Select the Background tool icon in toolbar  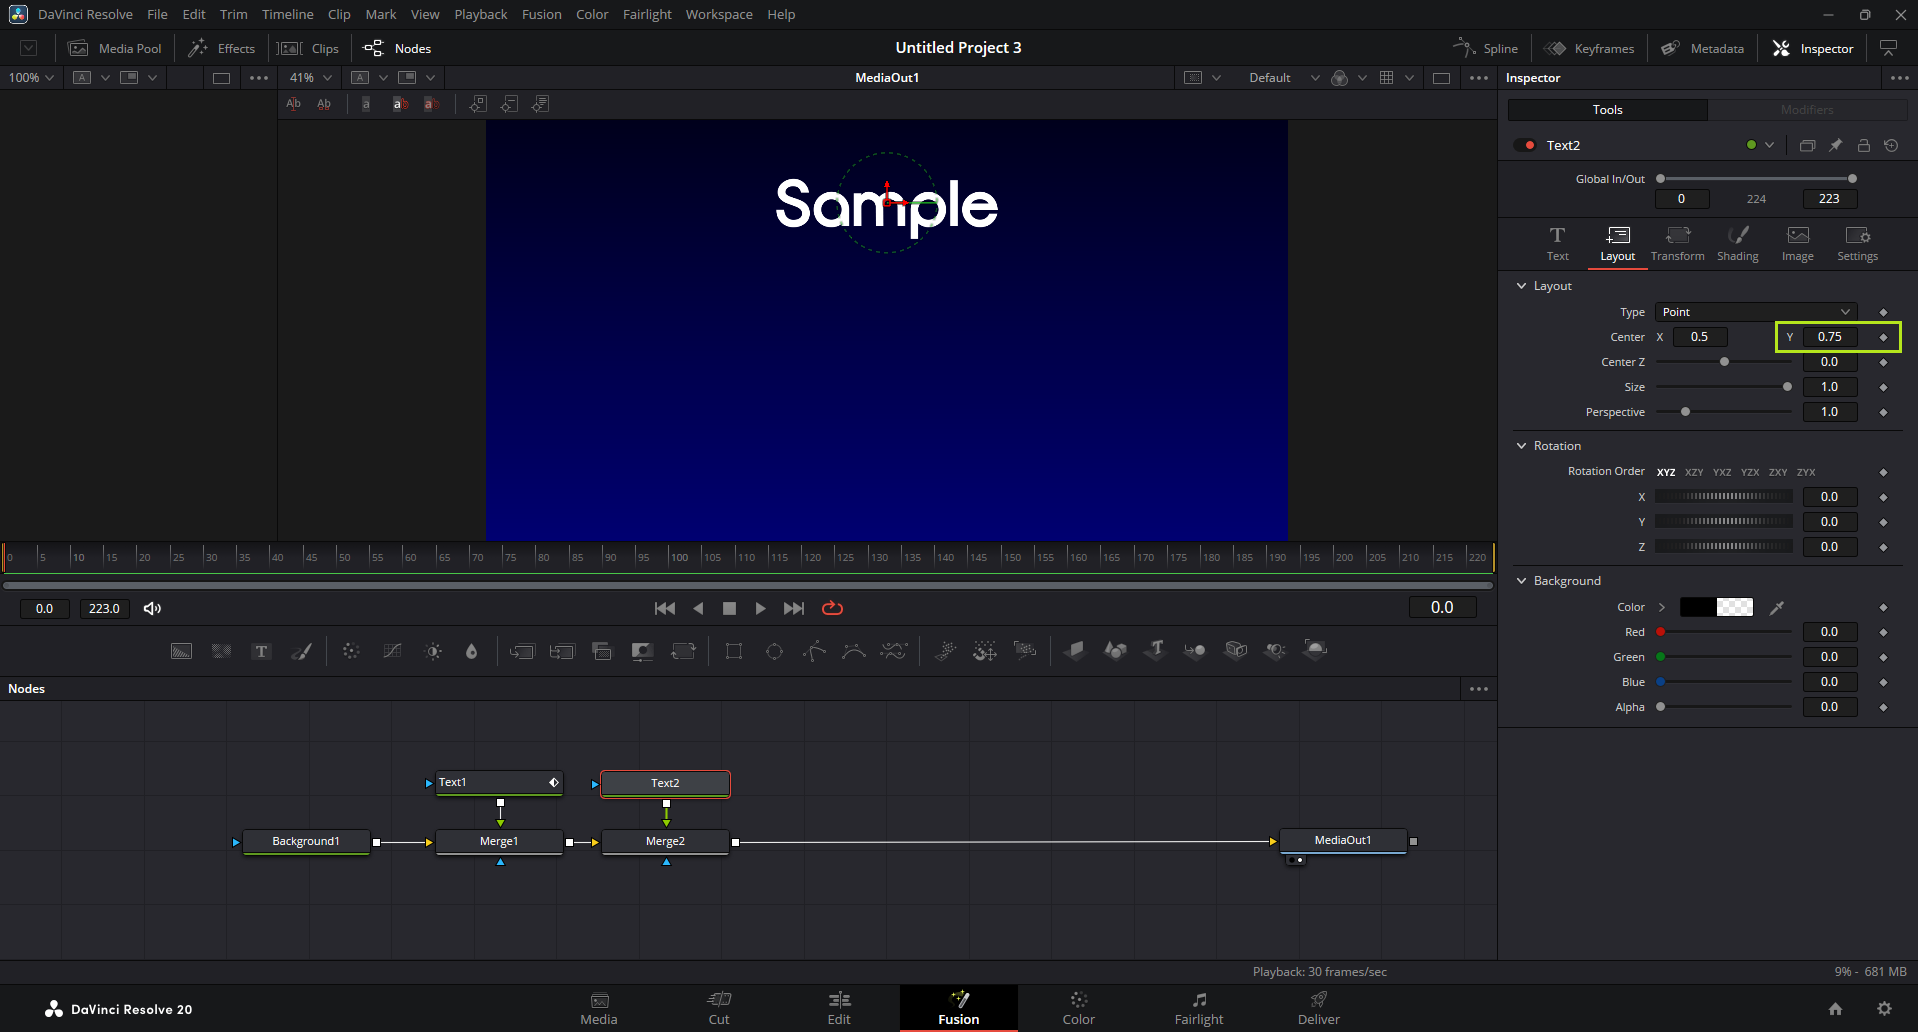pos(181,651)
